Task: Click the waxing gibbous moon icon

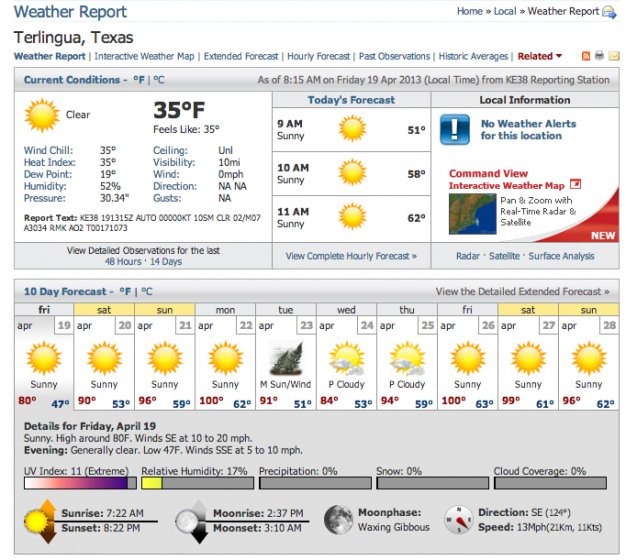Action: (340, 520)
